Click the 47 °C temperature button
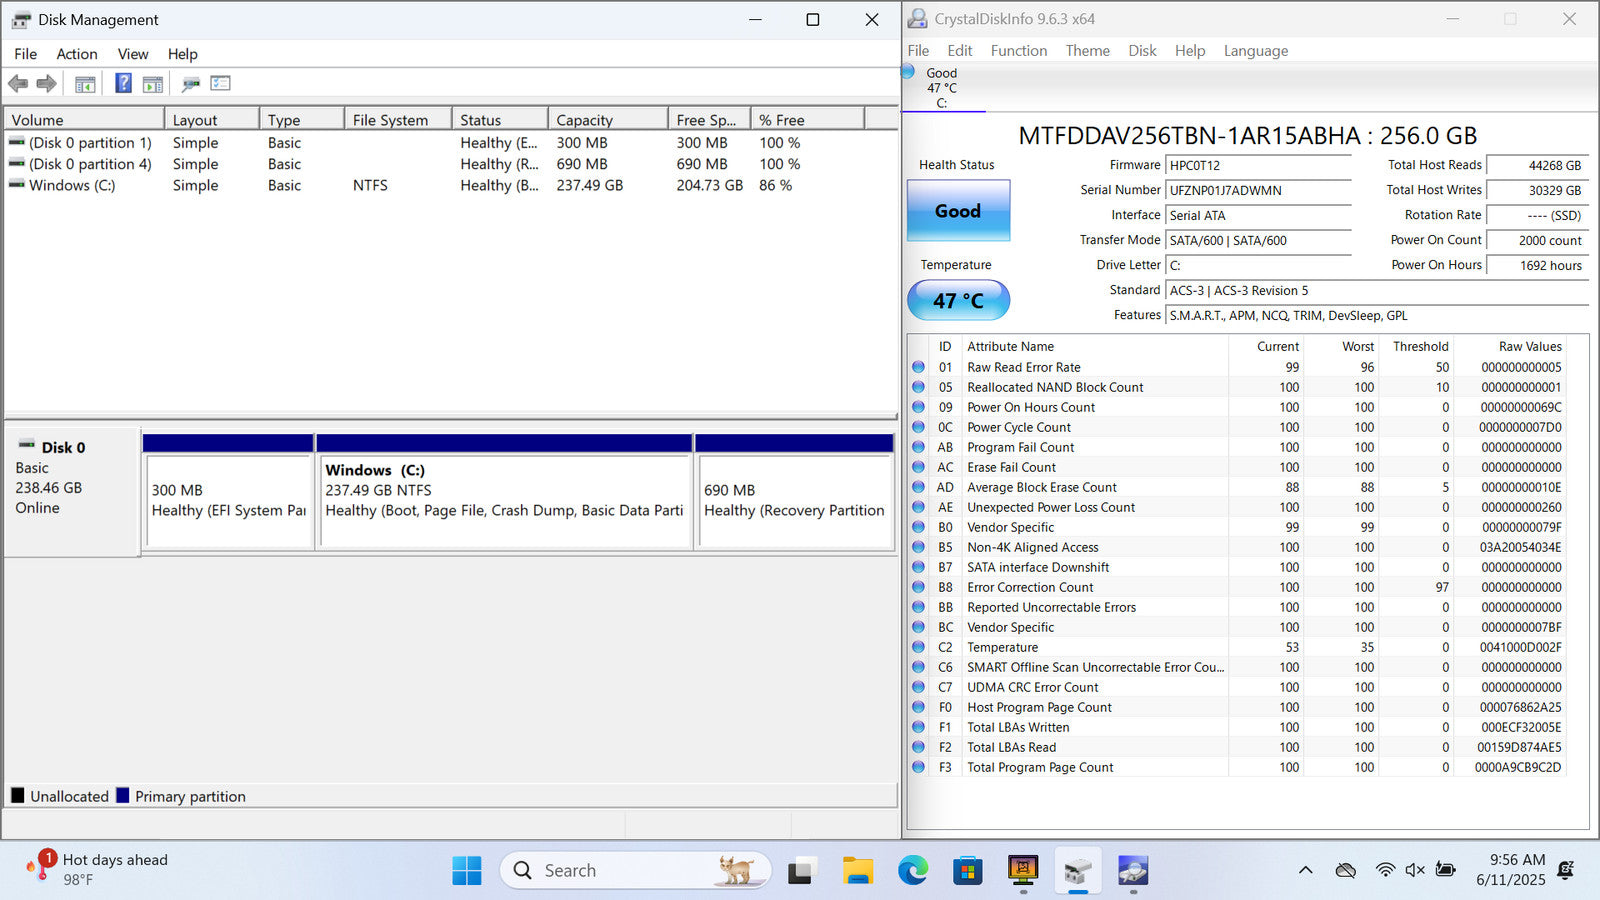 click(958, 300)
